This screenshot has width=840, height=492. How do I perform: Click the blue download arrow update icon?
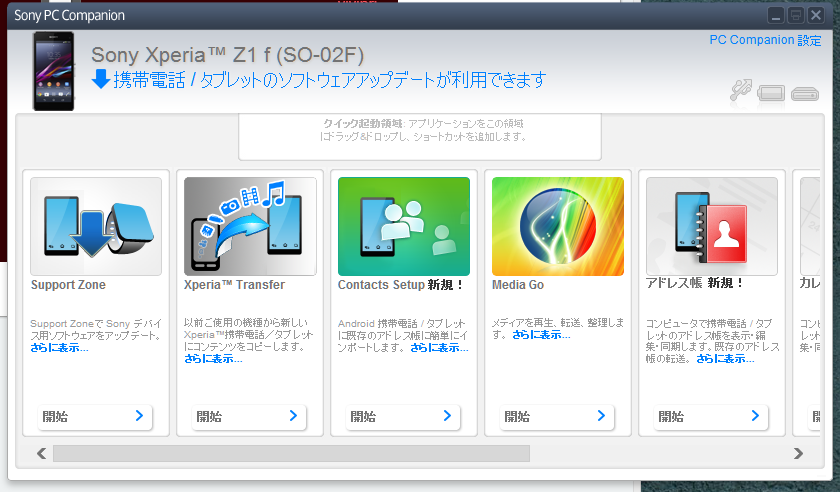point(100,79)
